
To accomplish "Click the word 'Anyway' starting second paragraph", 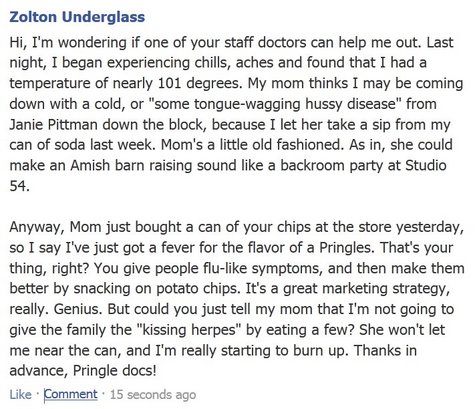I will pos(37,227).
